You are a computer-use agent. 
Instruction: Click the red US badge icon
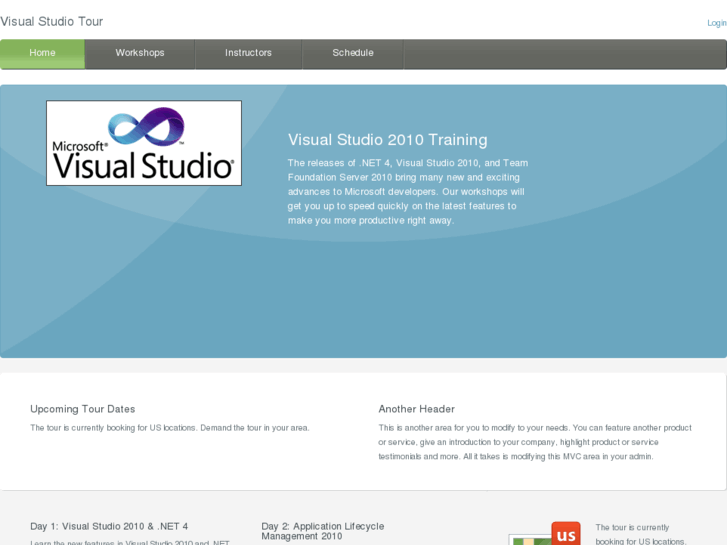tap(566, 533)
